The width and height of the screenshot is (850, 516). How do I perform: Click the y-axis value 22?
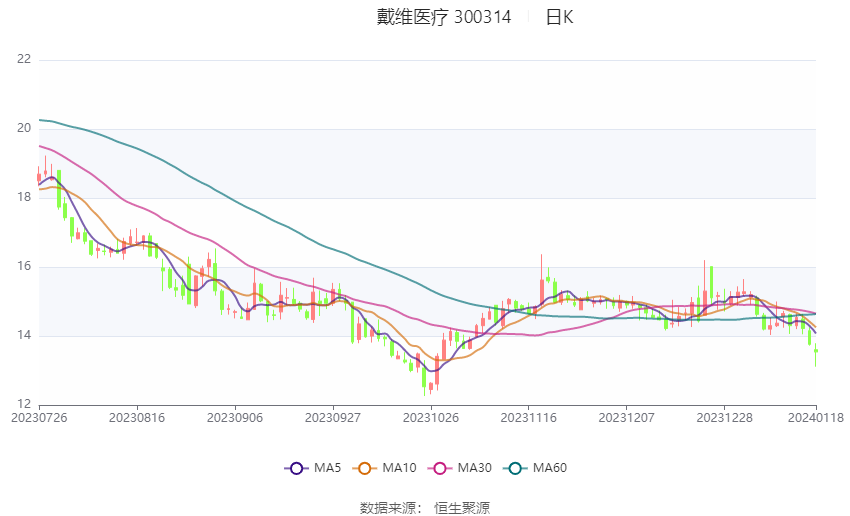point(24,59)
